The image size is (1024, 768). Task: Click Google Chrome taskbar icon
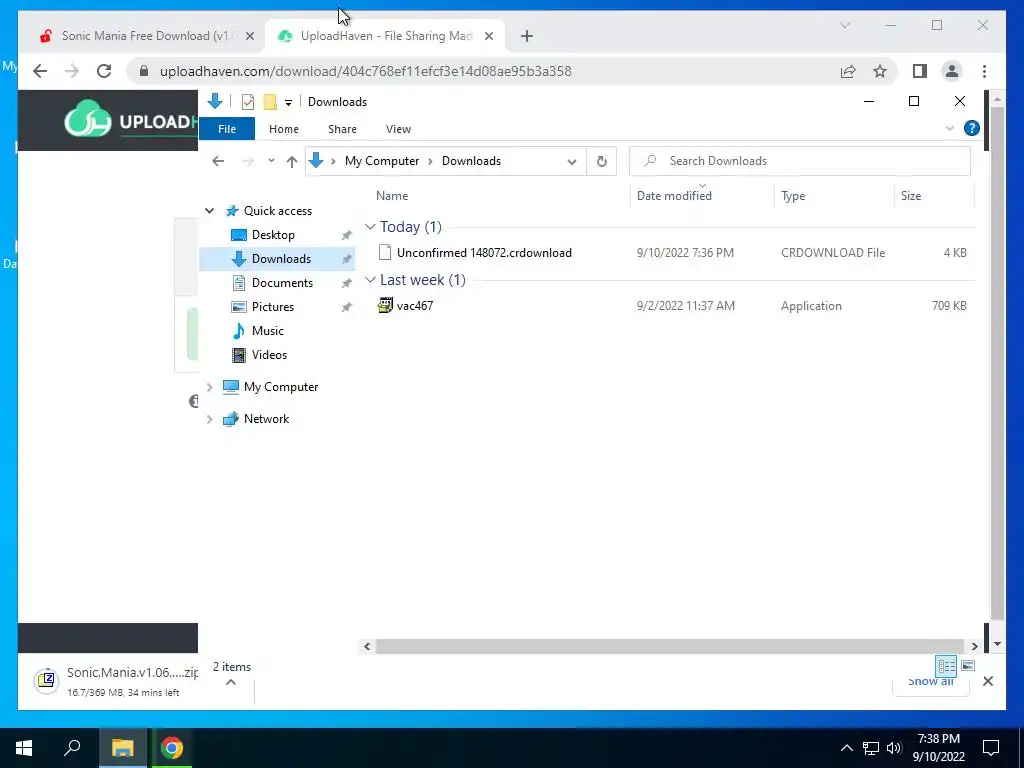(x=172, y=748)
